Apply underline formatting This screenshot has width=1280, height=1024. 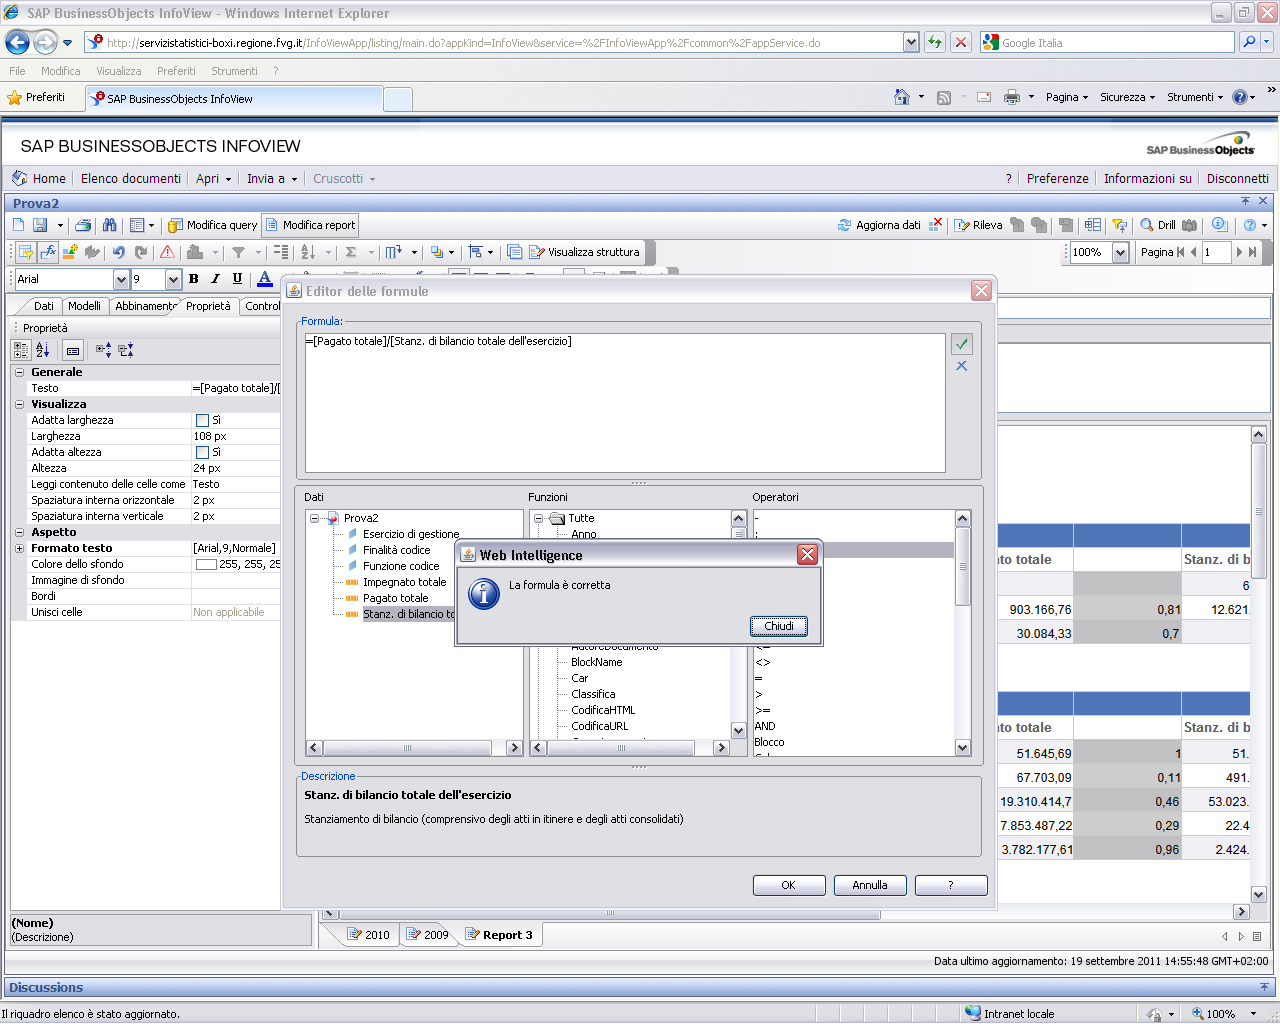pyautogui.click(x=237, y=279)
